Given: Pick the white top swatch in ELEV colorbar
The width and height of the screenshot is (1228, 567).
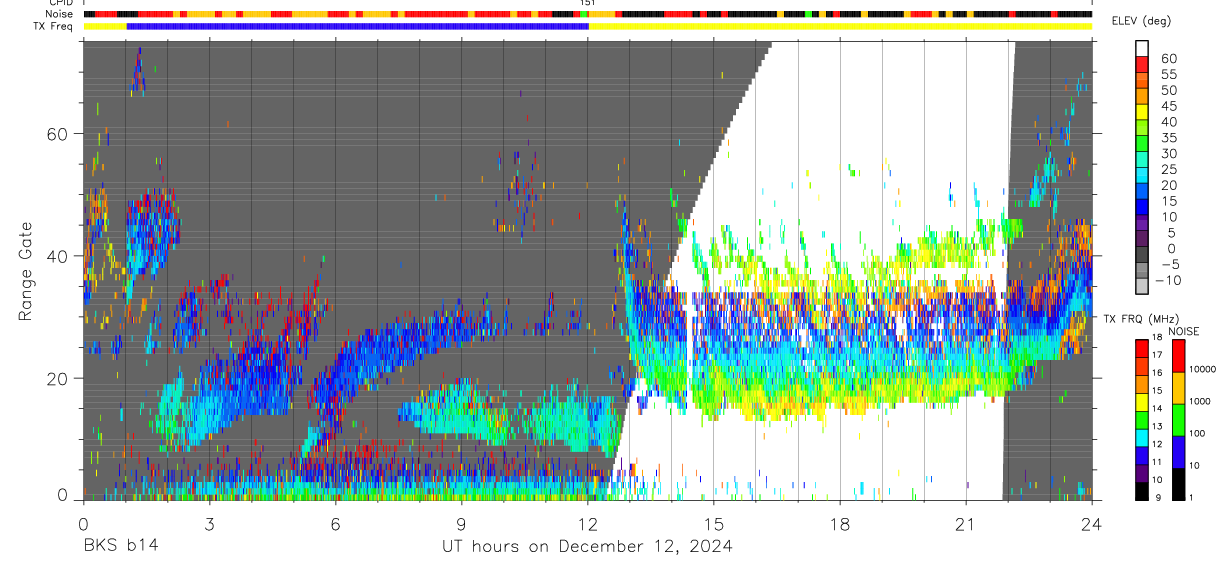Looking at the screenshot, I should tap(1142, 48).
